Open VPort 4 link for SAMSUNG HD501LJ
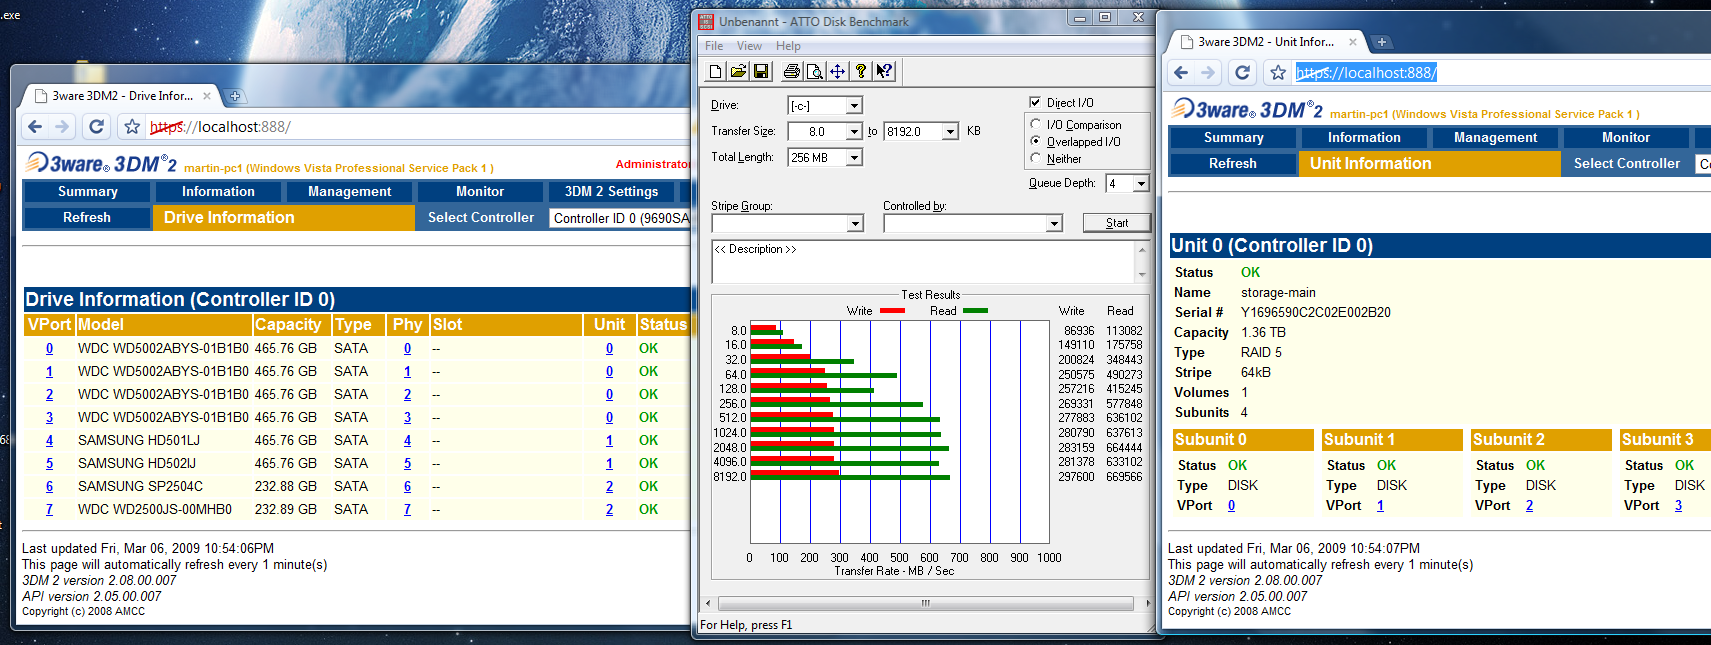 49,440
